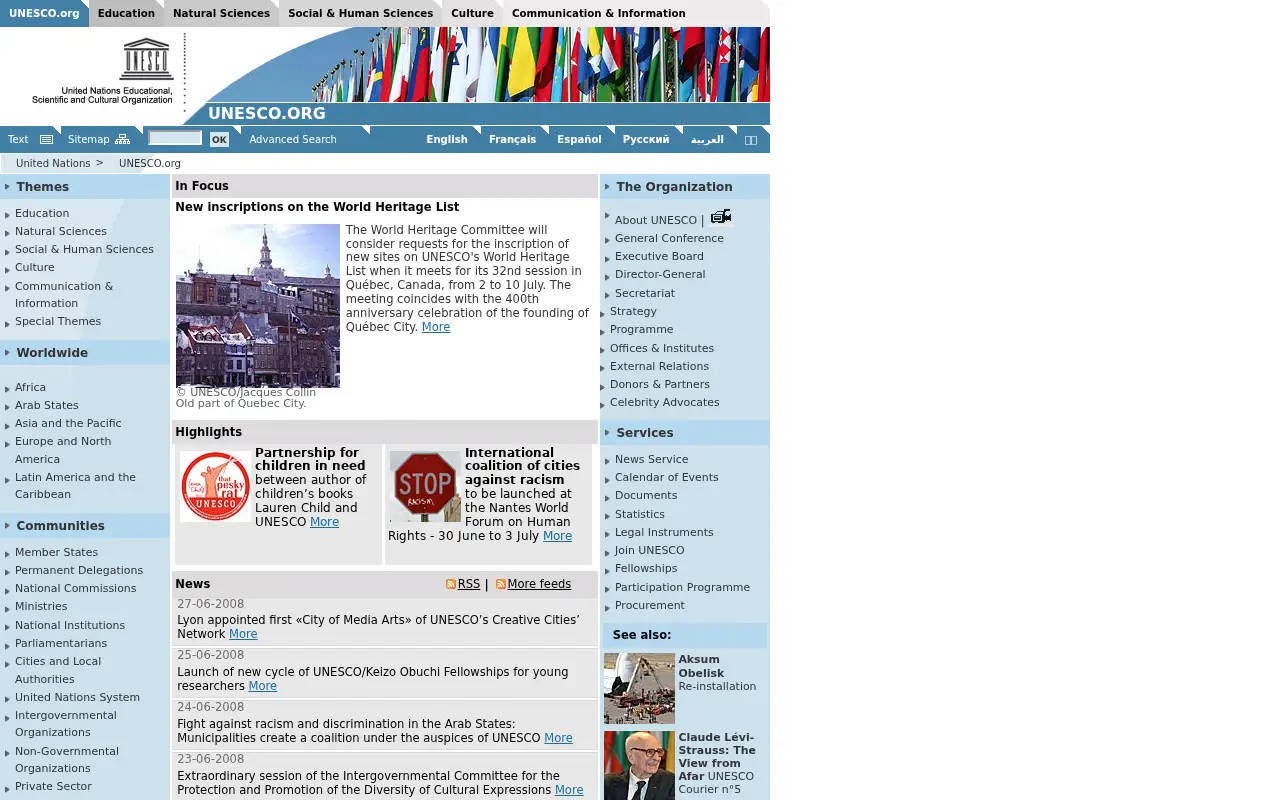Open Special Themes in Themes list

pyautogui.click(x=58, y=321)
